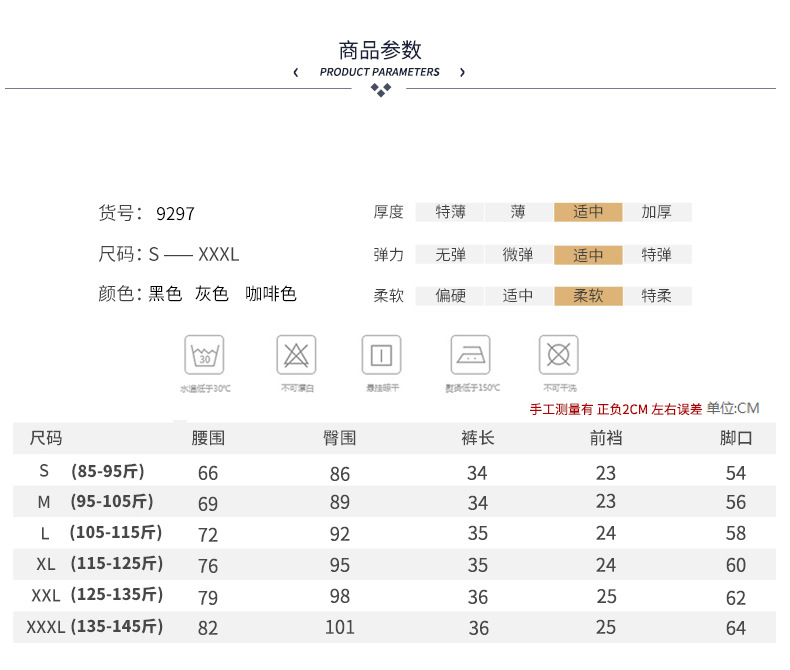
Task: Click the left chevron beside PRODUCT PARAMETERS
Action: coord(296,72)
